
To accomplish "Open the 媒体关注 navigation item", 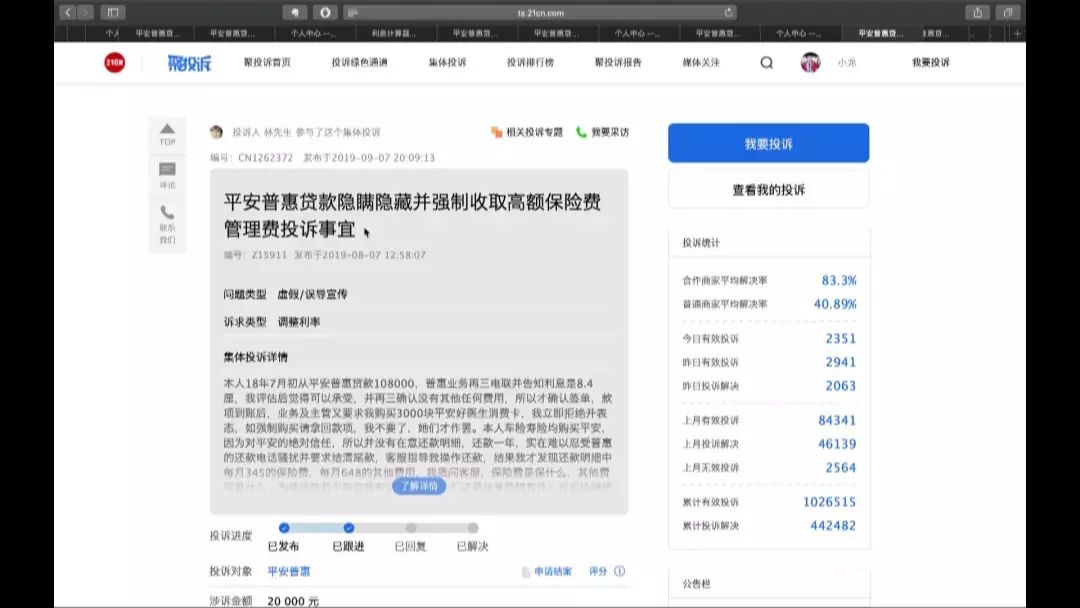I will (x=701, y=63).
